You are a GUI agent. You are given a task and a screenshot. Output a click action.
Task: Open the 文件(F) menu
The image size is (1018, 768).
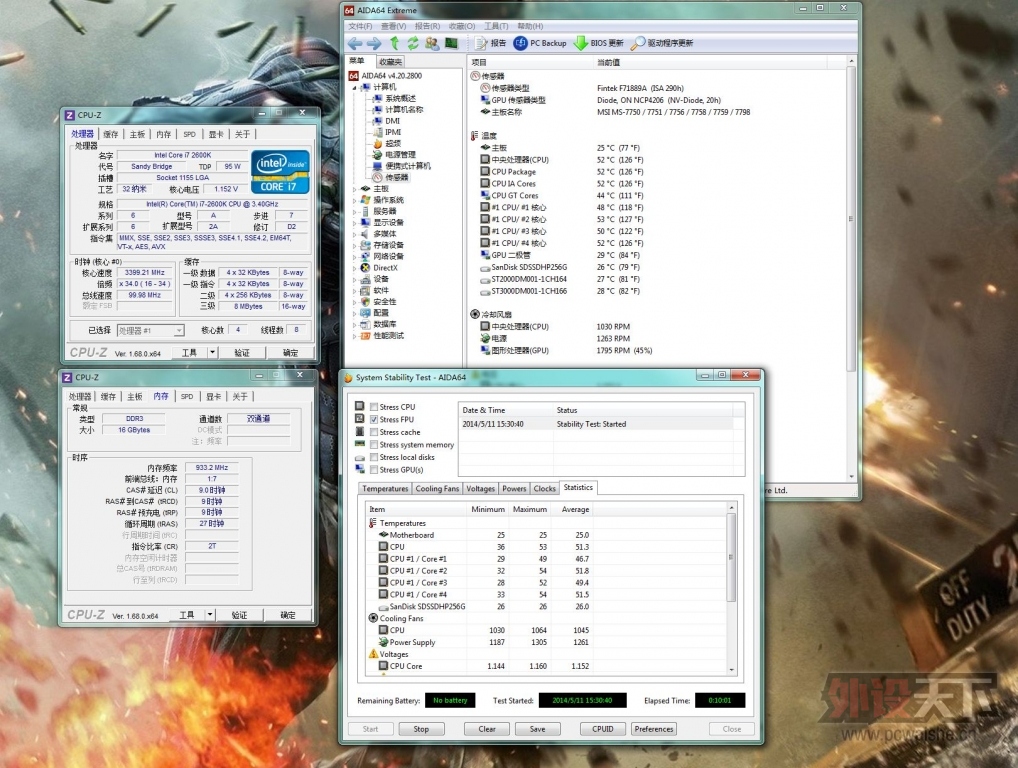[360, 26]
